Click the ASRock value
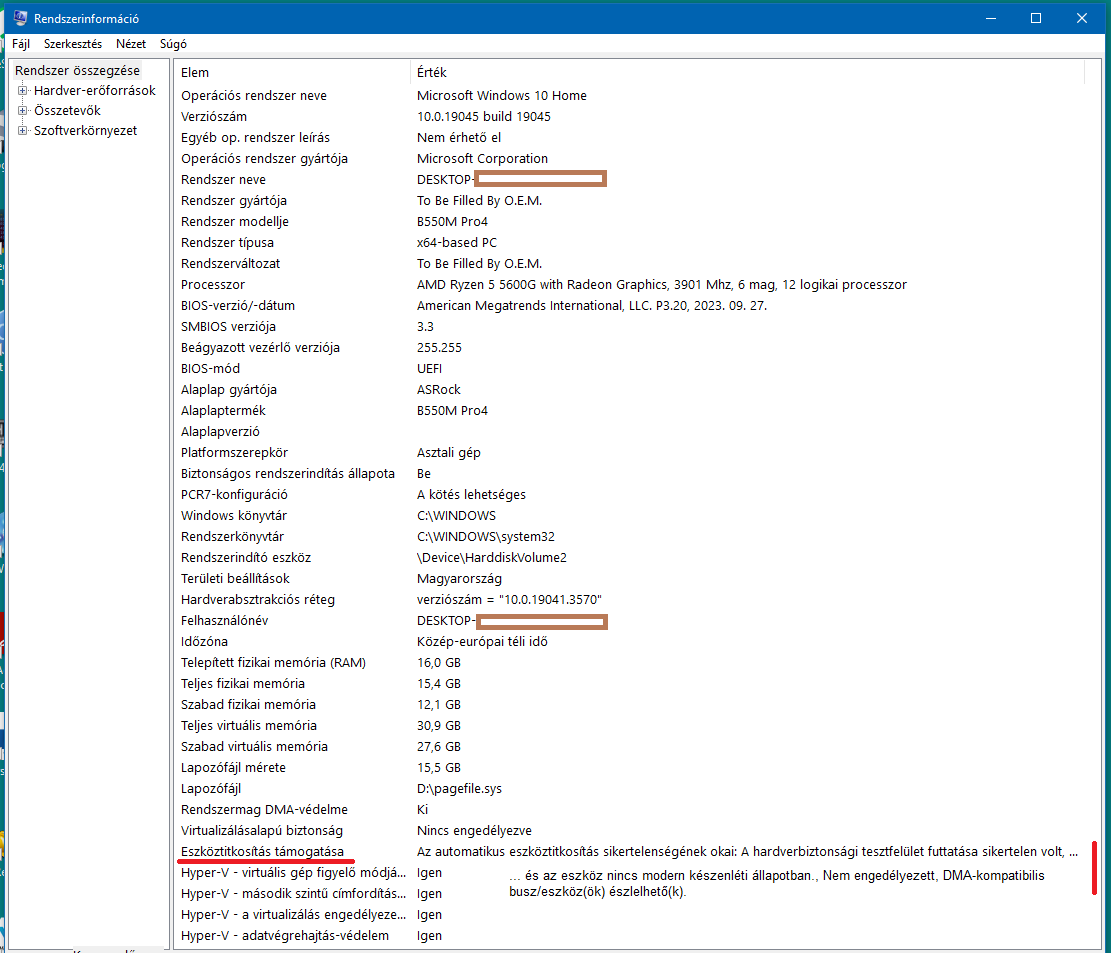This screenshot has width=1111, height=953. pyautogui.click(x=439, y=390)
